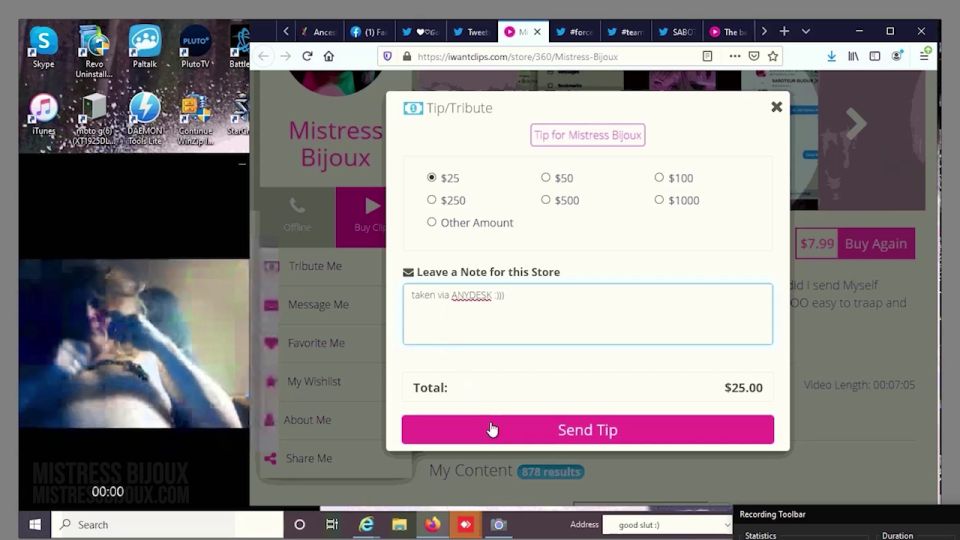This screenshot has height=540, width=960.
Task: Select the $250 tip amount
Action: pos(432,200)
